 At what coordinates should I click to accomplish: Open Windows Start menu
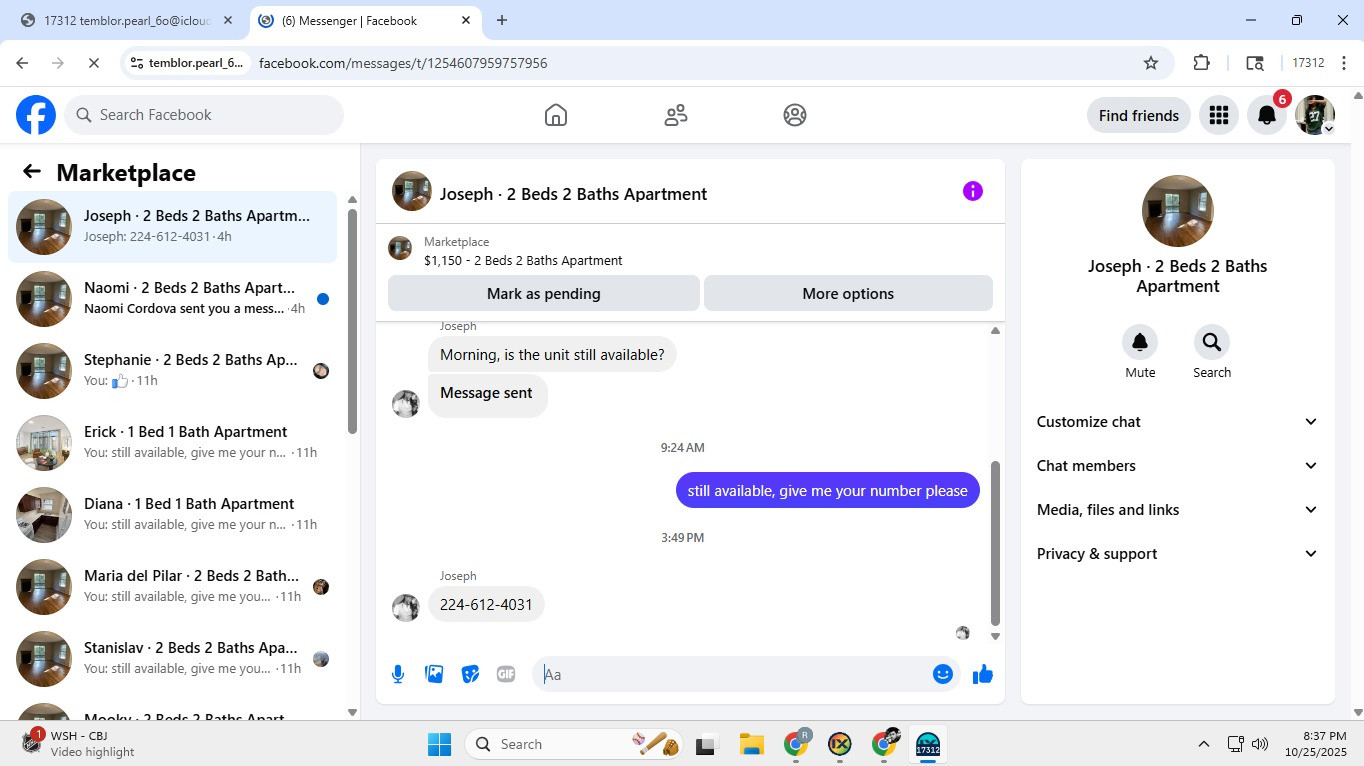coord(439,744)
